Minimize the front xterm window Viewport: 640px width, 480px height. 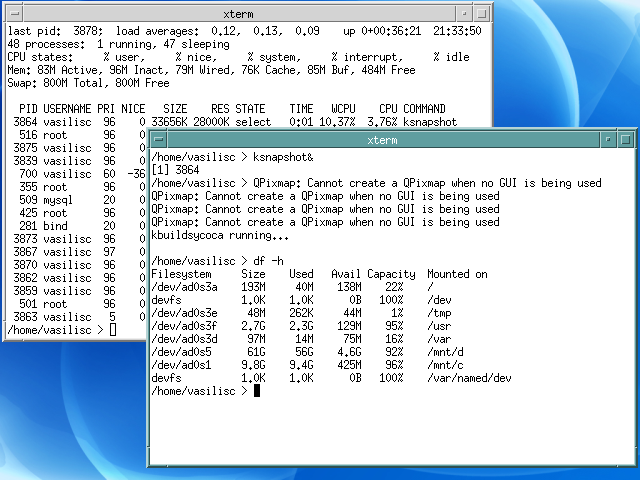point(607,140)
